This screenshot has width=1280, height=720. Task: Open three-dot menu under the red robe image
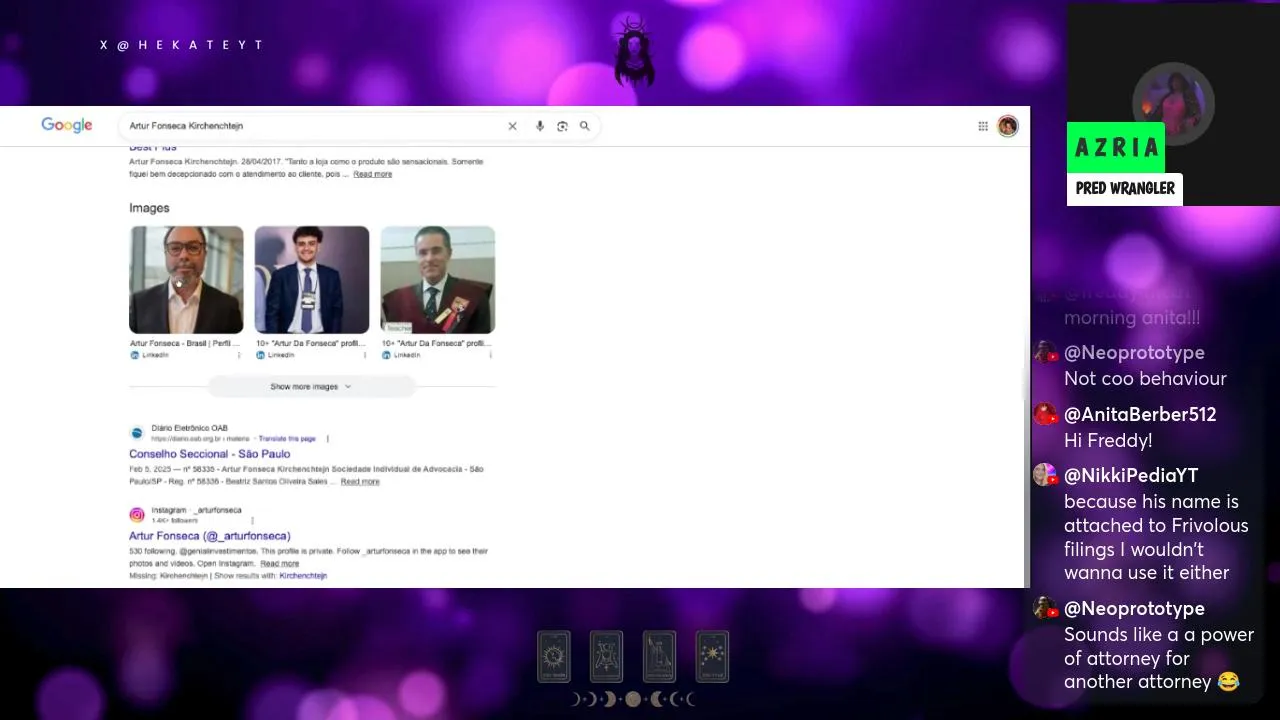491,355
